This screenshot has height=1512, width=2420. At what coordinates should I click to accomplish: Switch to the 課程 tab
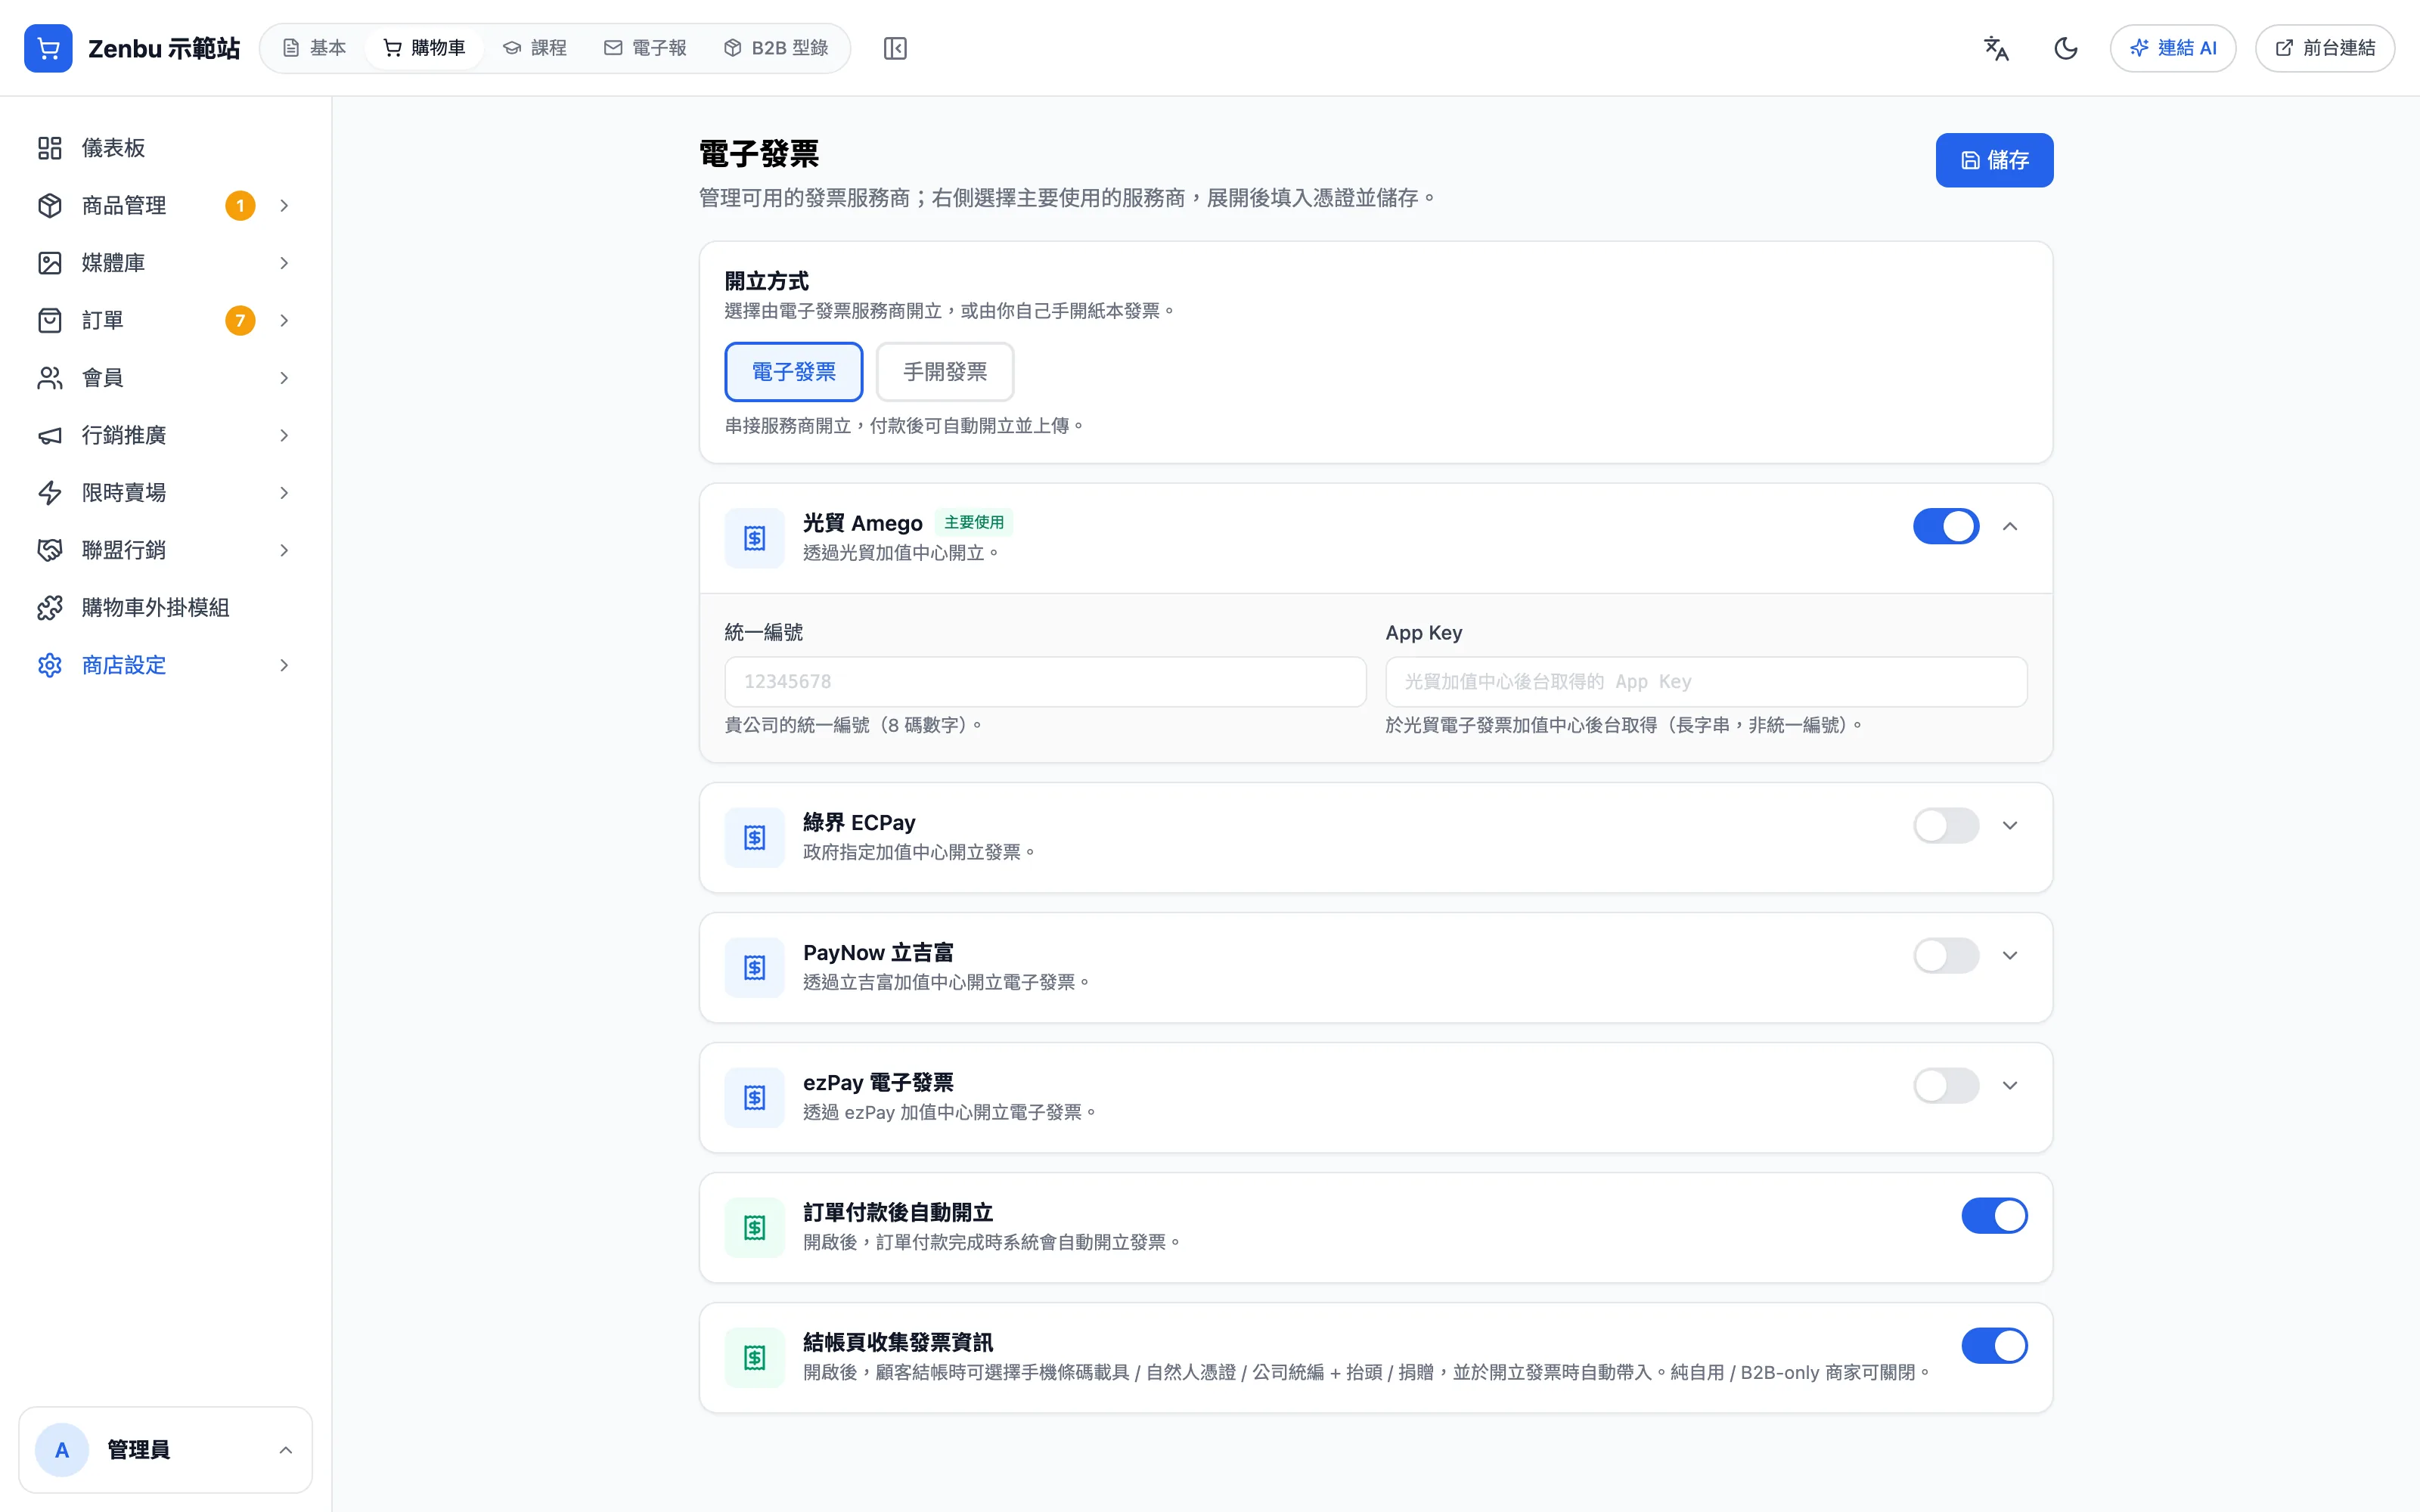(535, 48)
